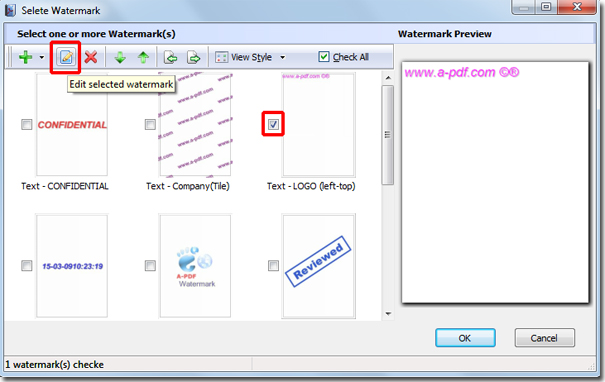This screenshot has width=605, height=382.
Task: Uncheck the LOGO (left-top) watermark checkbox
Action: pos(273,124)
